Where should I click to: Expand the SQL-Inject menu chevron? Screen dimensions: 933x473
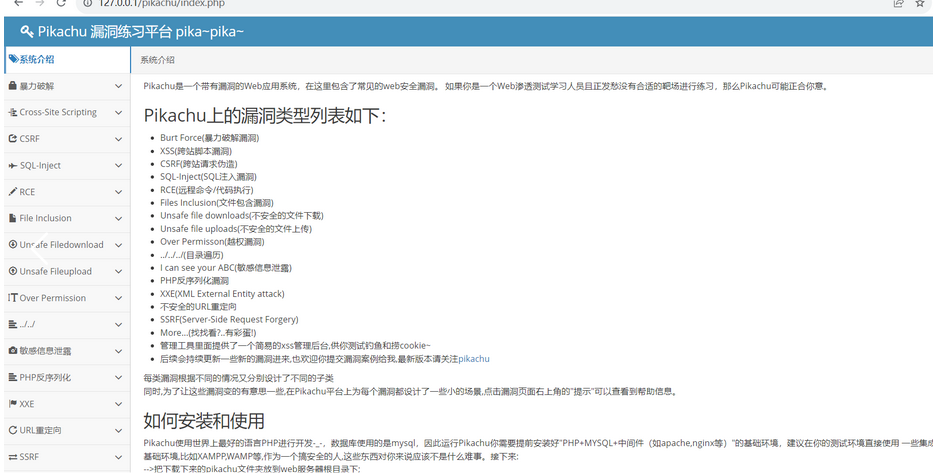118,165
